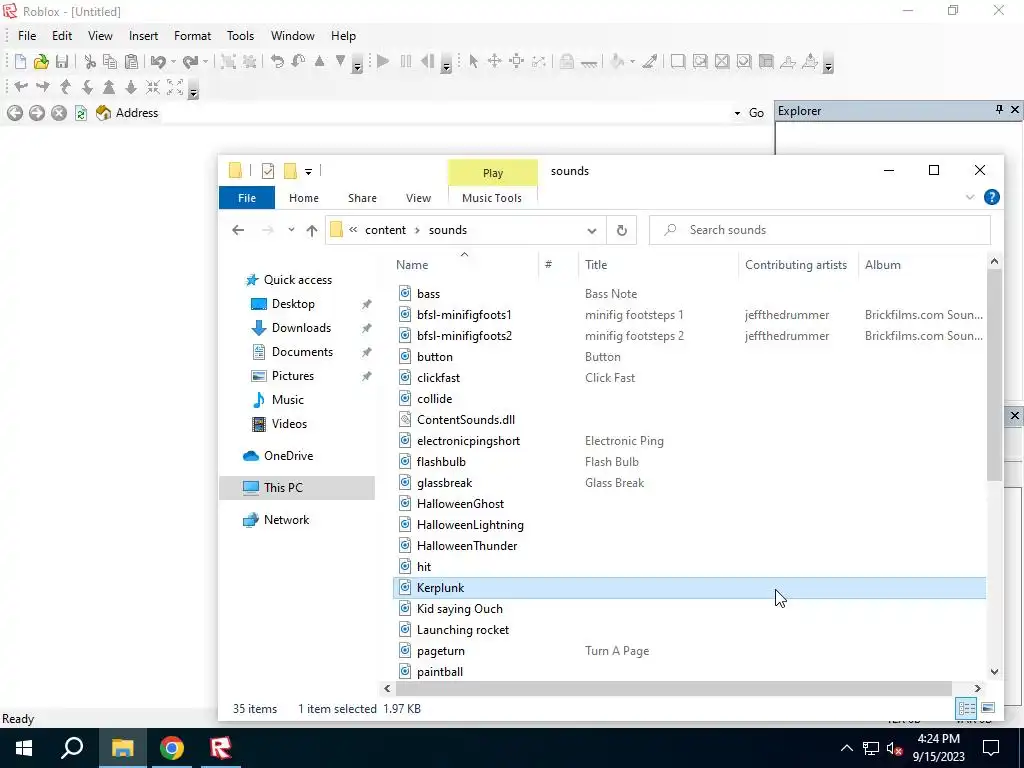Click the Stop loading circle icon
The width and height of the screenshot is (1024, 768).
point(59,113)
